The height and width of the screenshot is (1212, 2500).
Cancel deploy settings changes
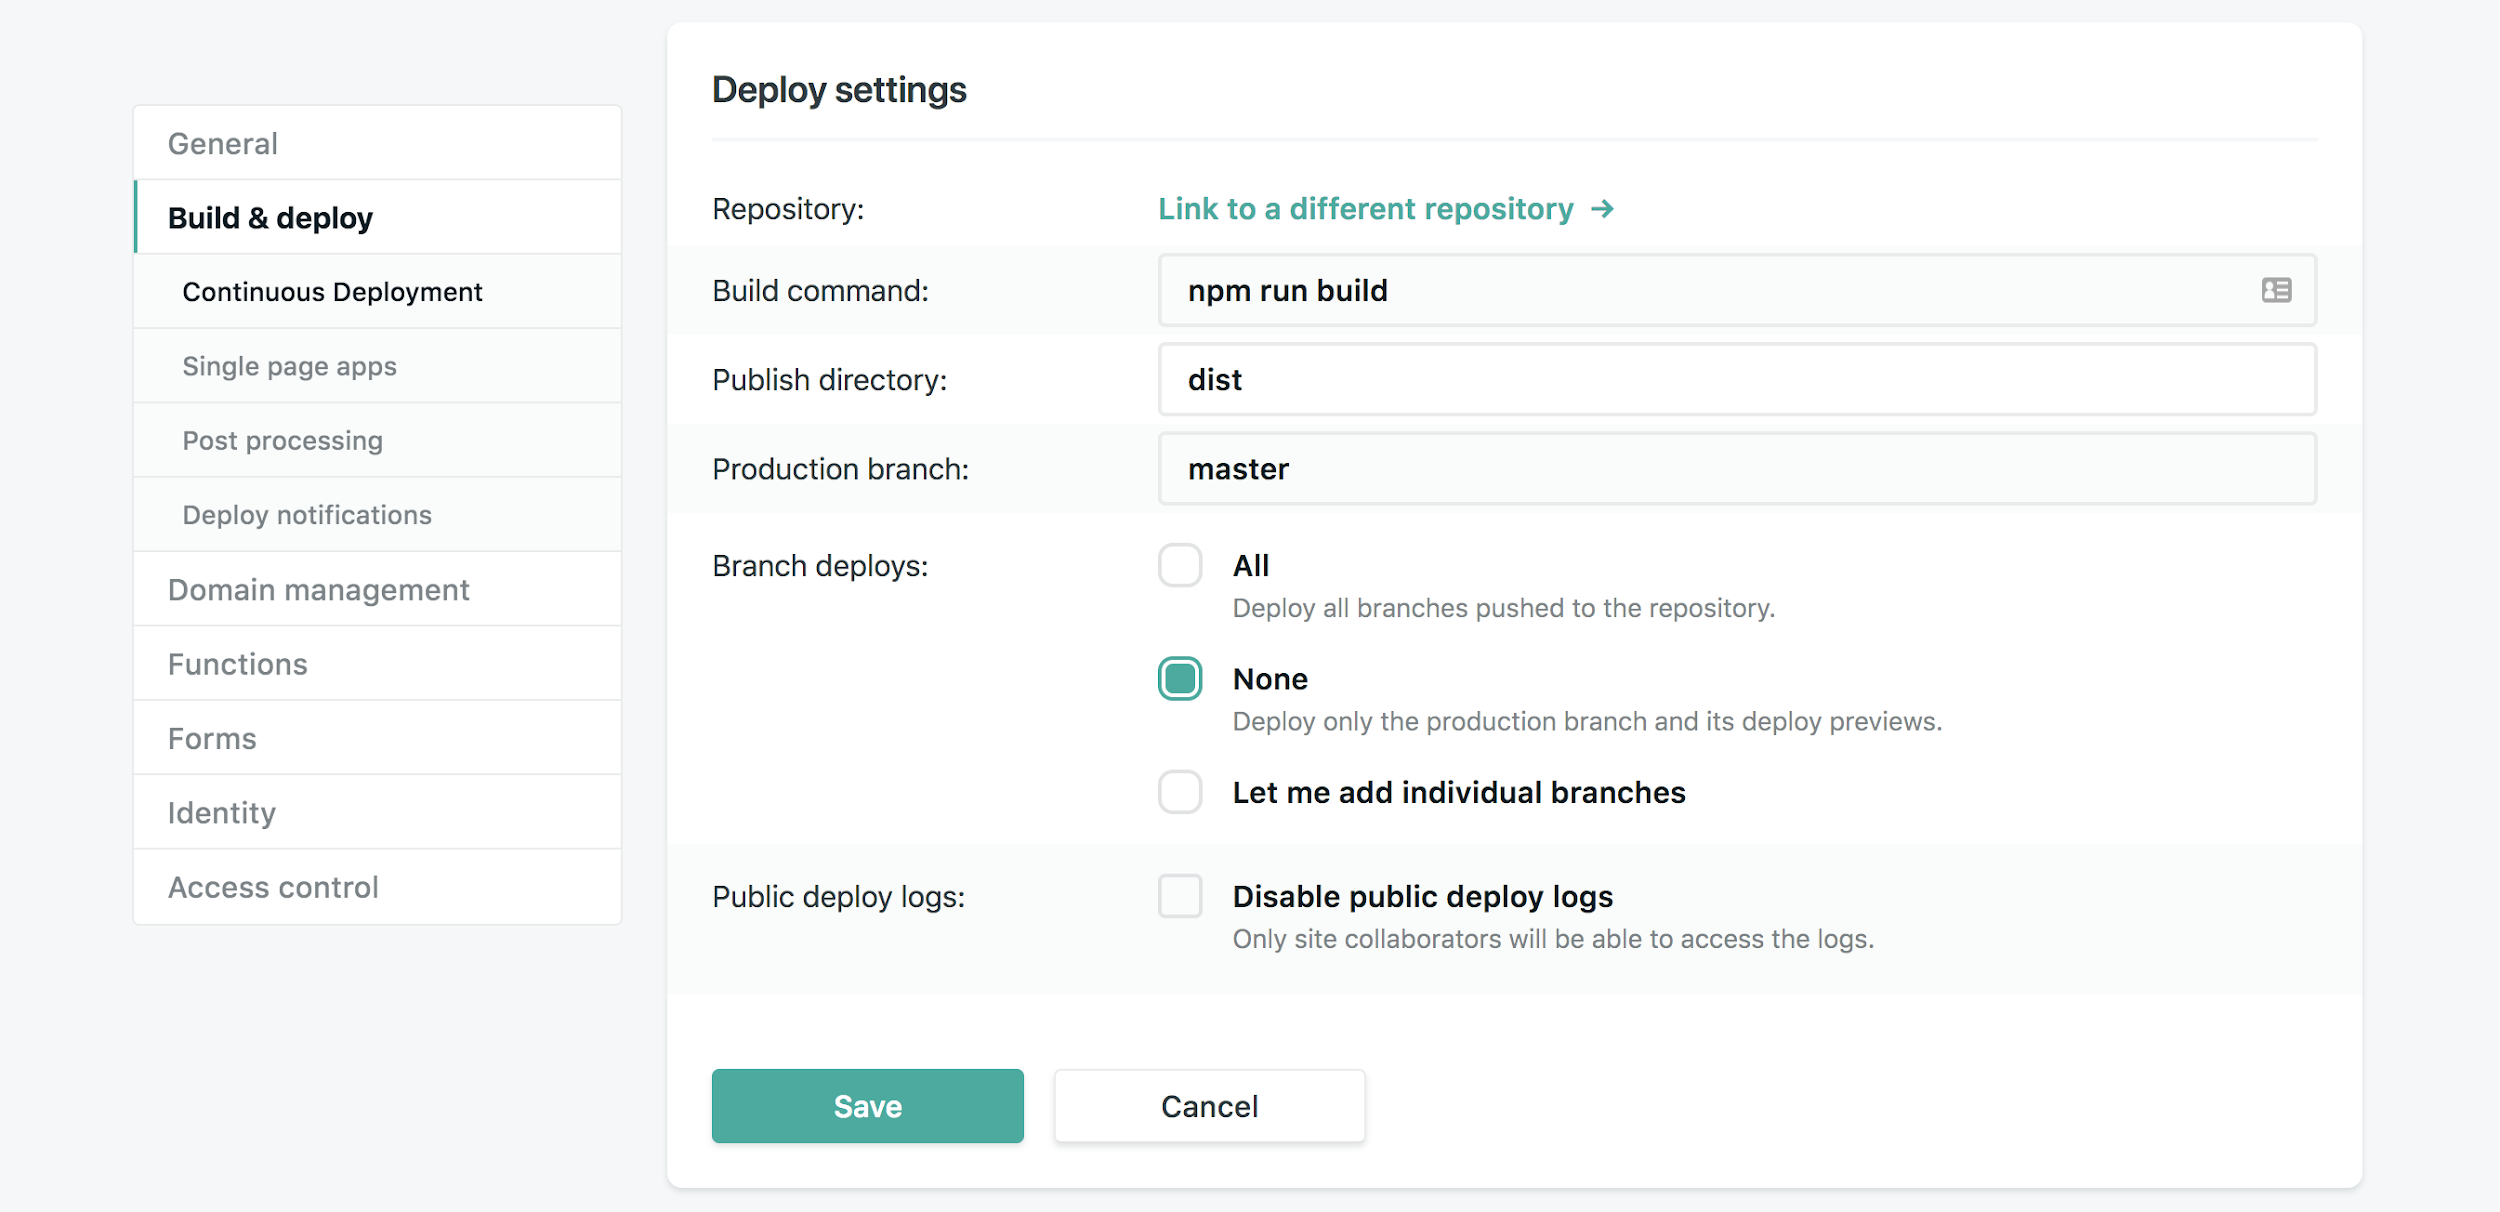tap(1209, 1106)
